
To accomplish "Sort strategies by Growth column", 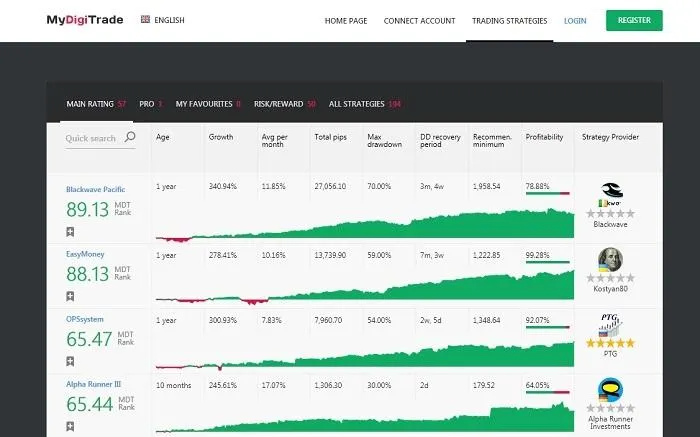I will tap(221, 137).
